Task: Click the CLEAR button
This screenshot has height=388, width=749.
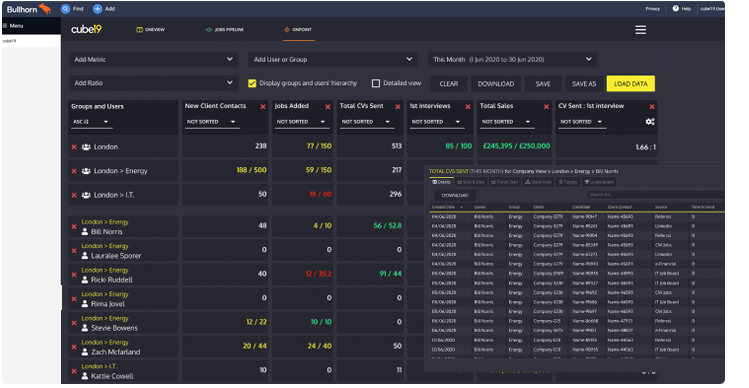Action: pos(449,84)
